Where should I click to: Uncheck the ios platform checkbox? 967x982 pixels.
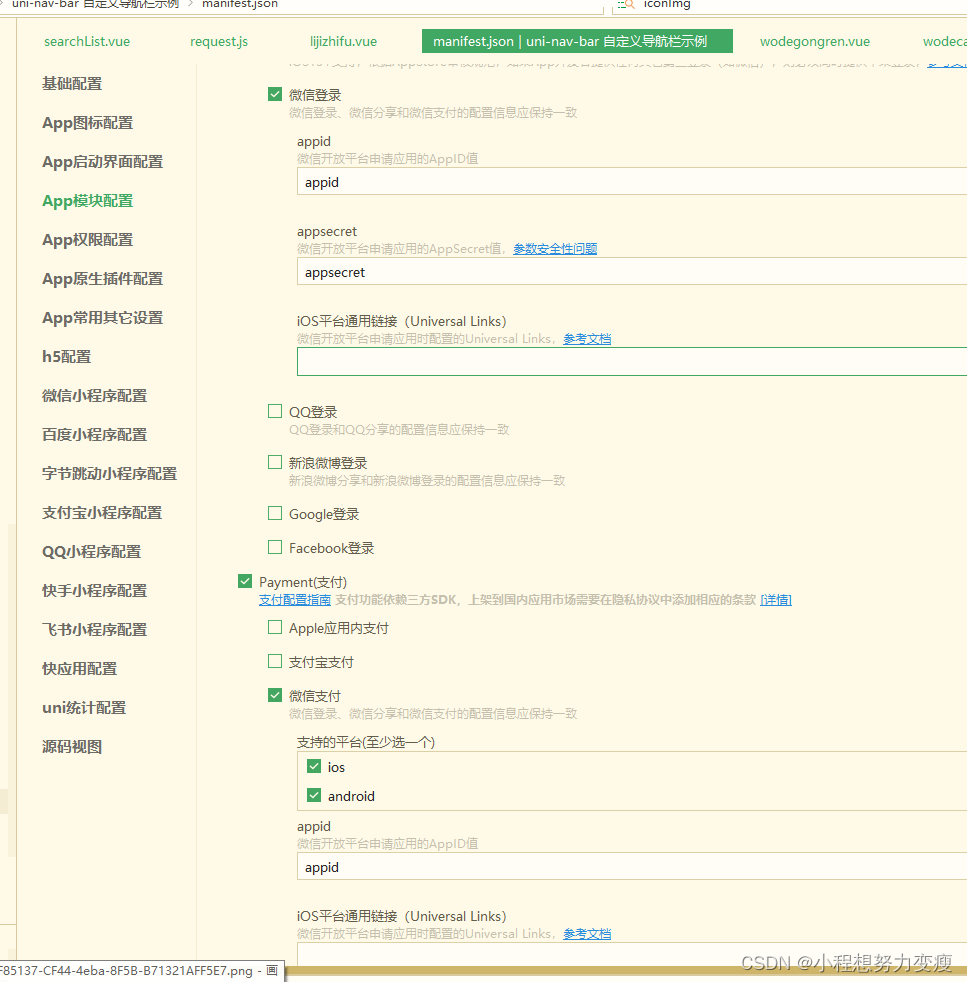click(x=314, y=767)
